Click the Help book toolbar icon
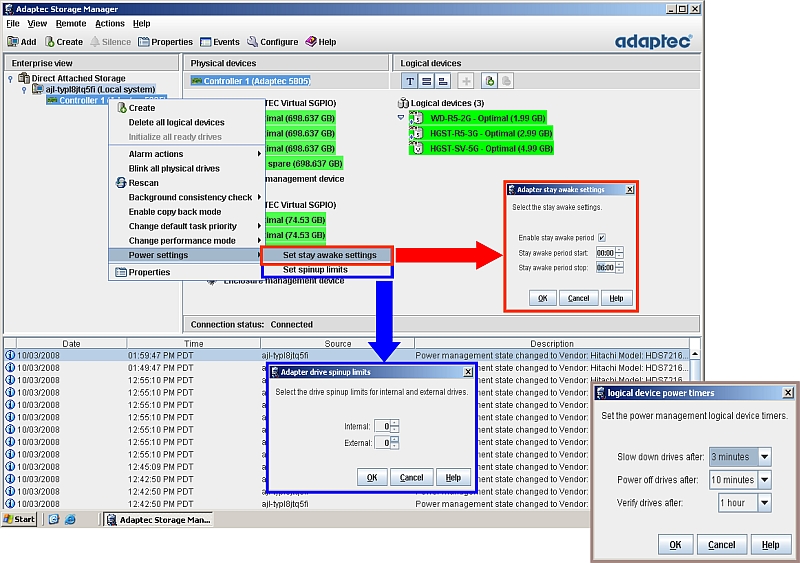The width and height of the screenshot is (800, 563). (x=311, y=42)
